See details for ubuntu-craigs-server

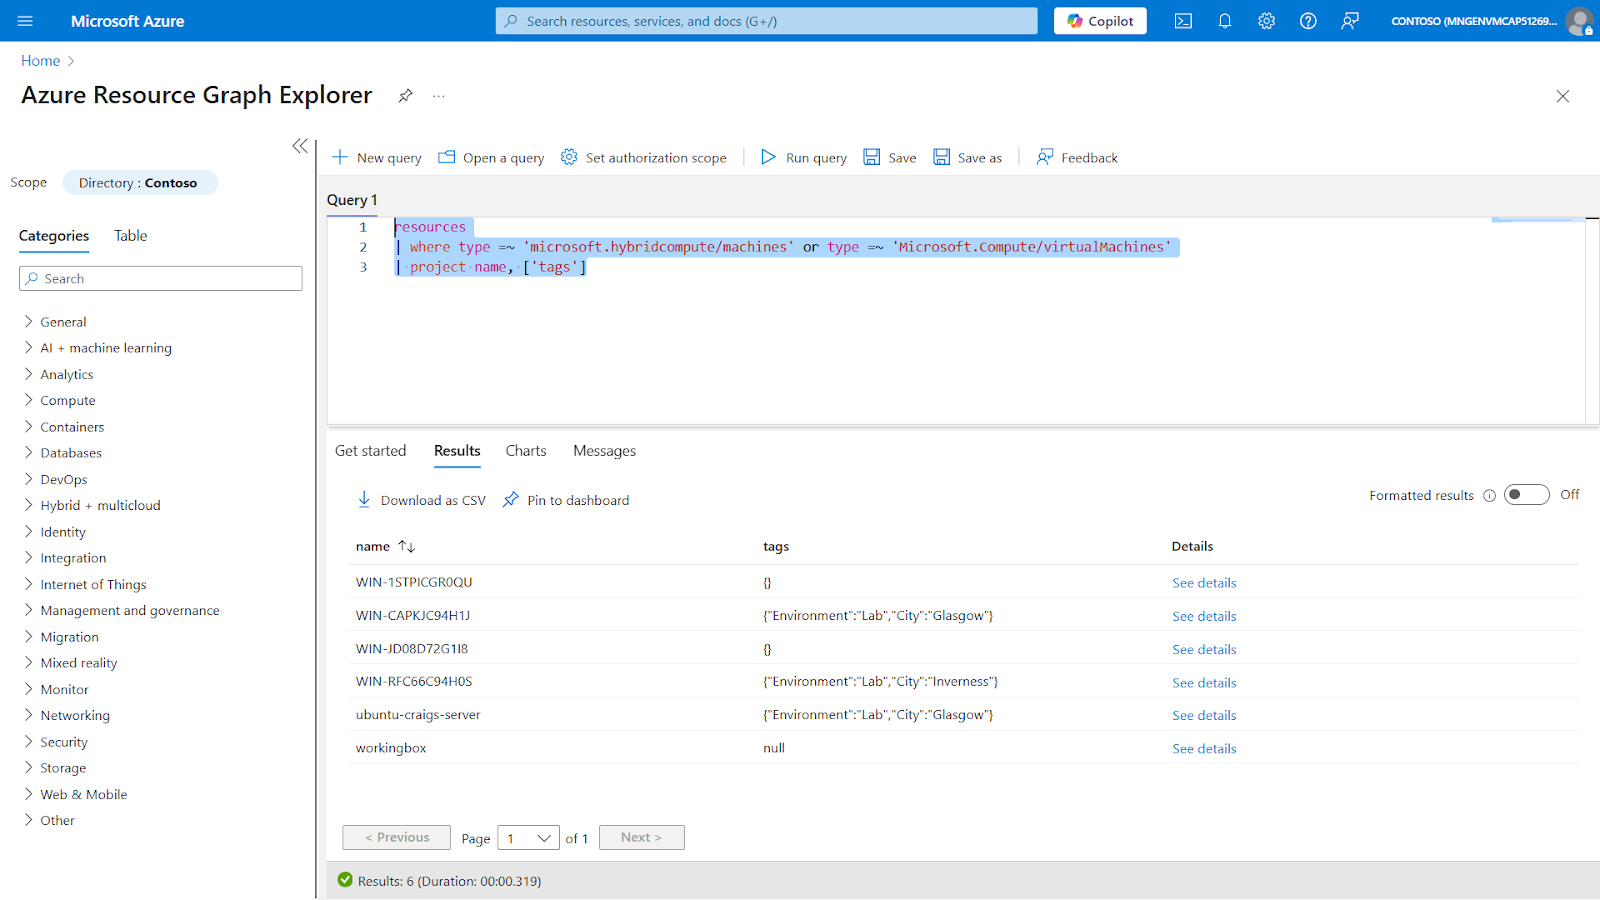point(1204,716)
